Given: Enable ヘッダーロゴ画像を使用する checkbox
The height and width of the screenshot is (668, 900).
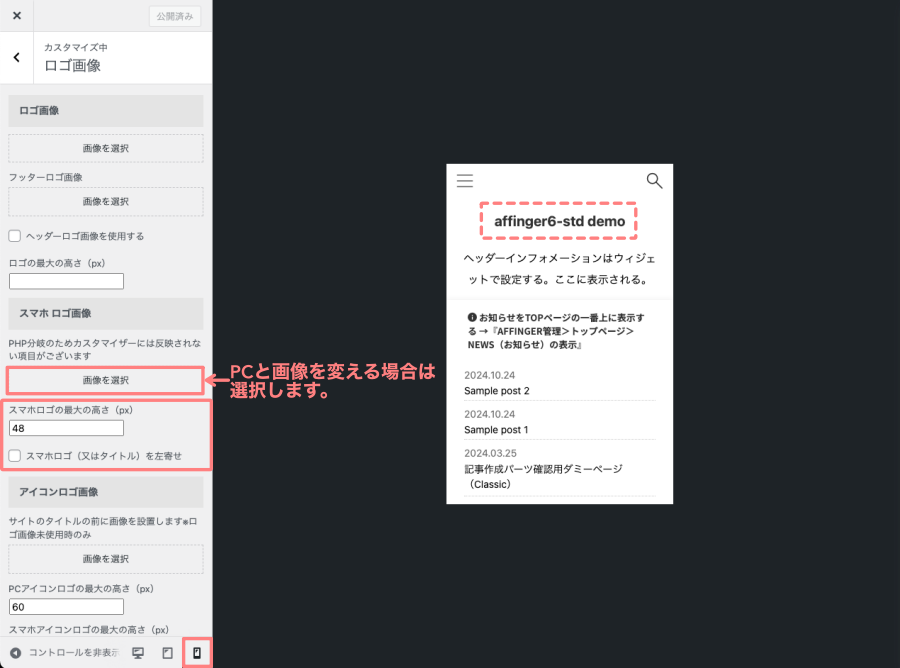Looking at the screenshot, I should click(x=15, y=236).
